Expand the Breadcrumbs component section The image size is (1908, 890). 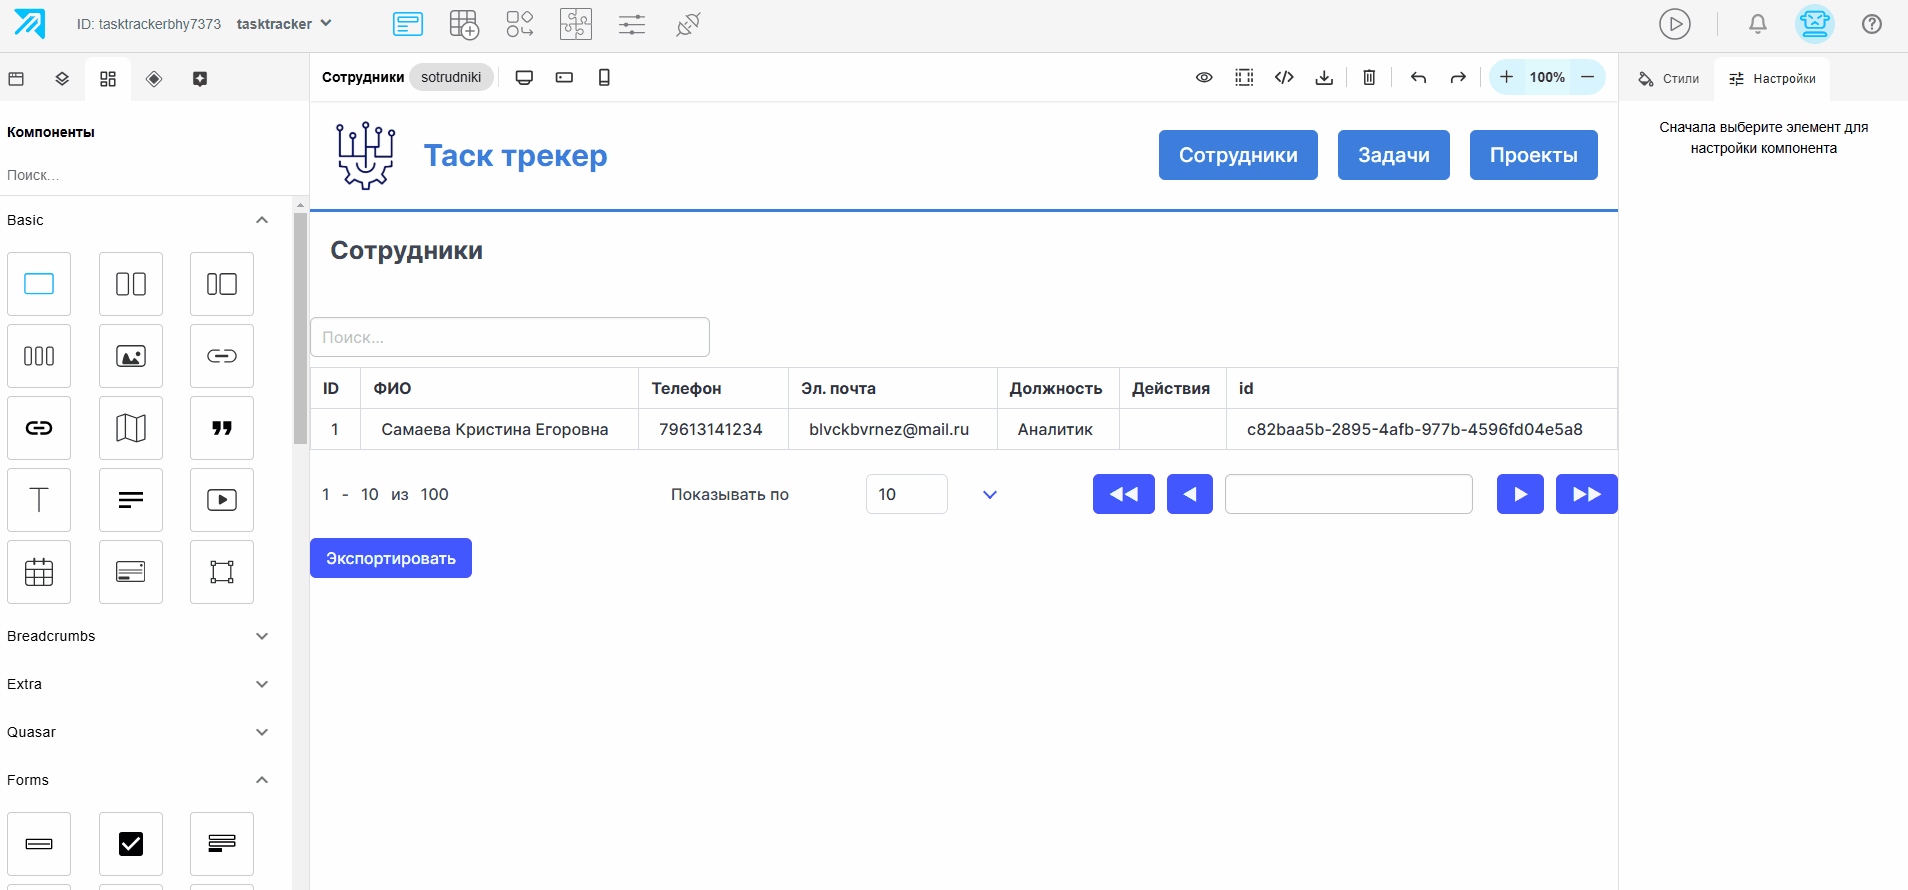(x=137, y=636)
